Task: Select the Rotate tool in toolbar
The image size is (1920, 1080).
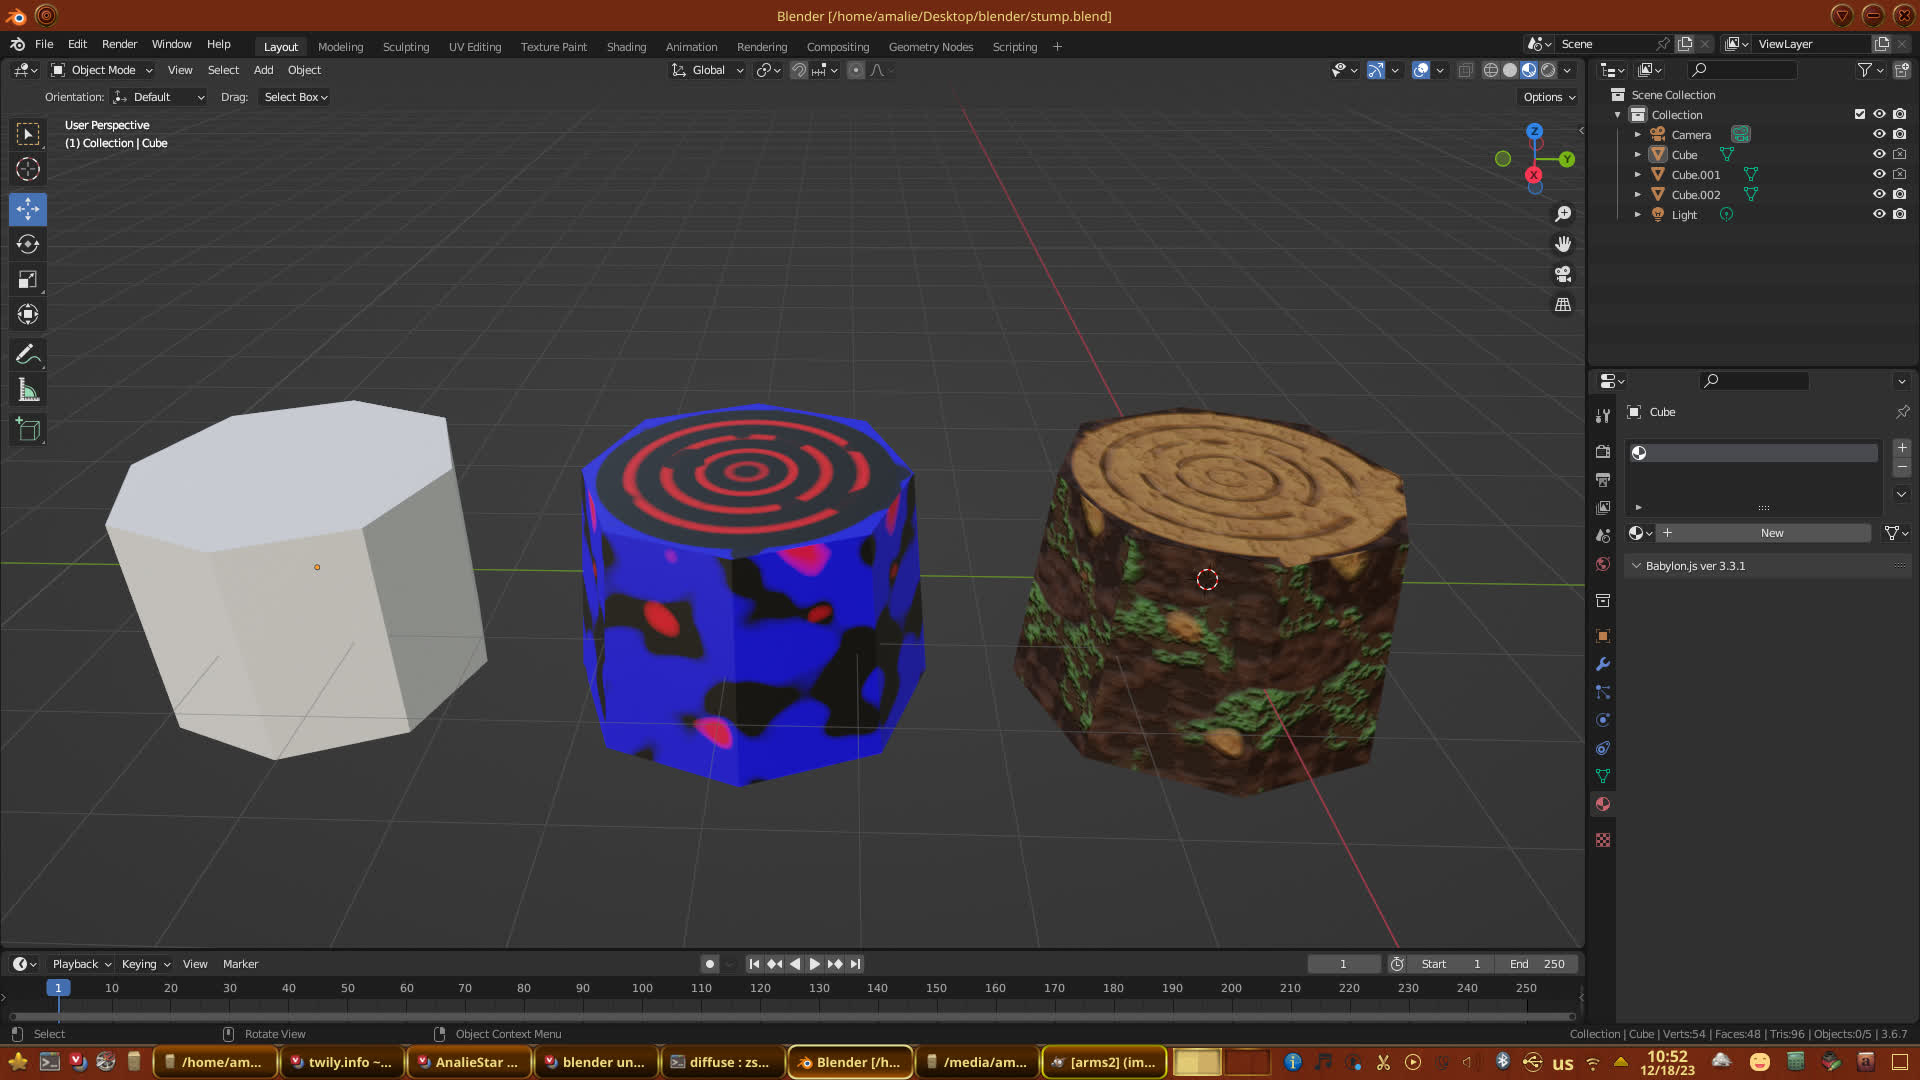Action: pyautogui.click(x=28, y=245)
